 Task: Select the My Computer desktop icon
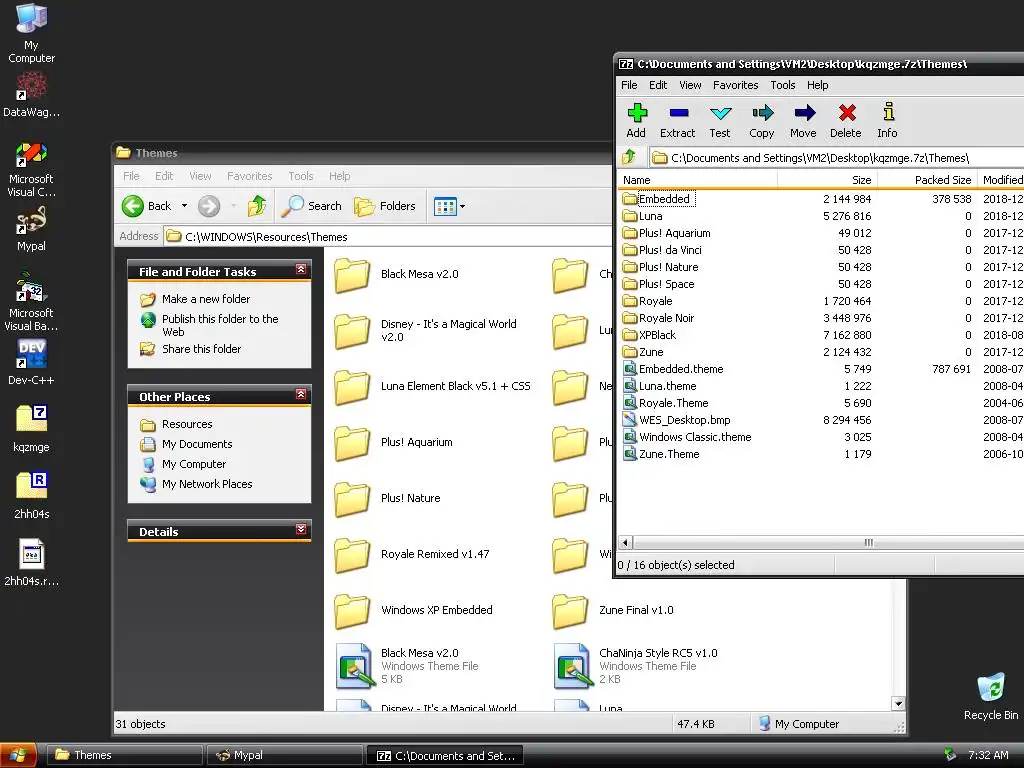[x=31, y=34]
